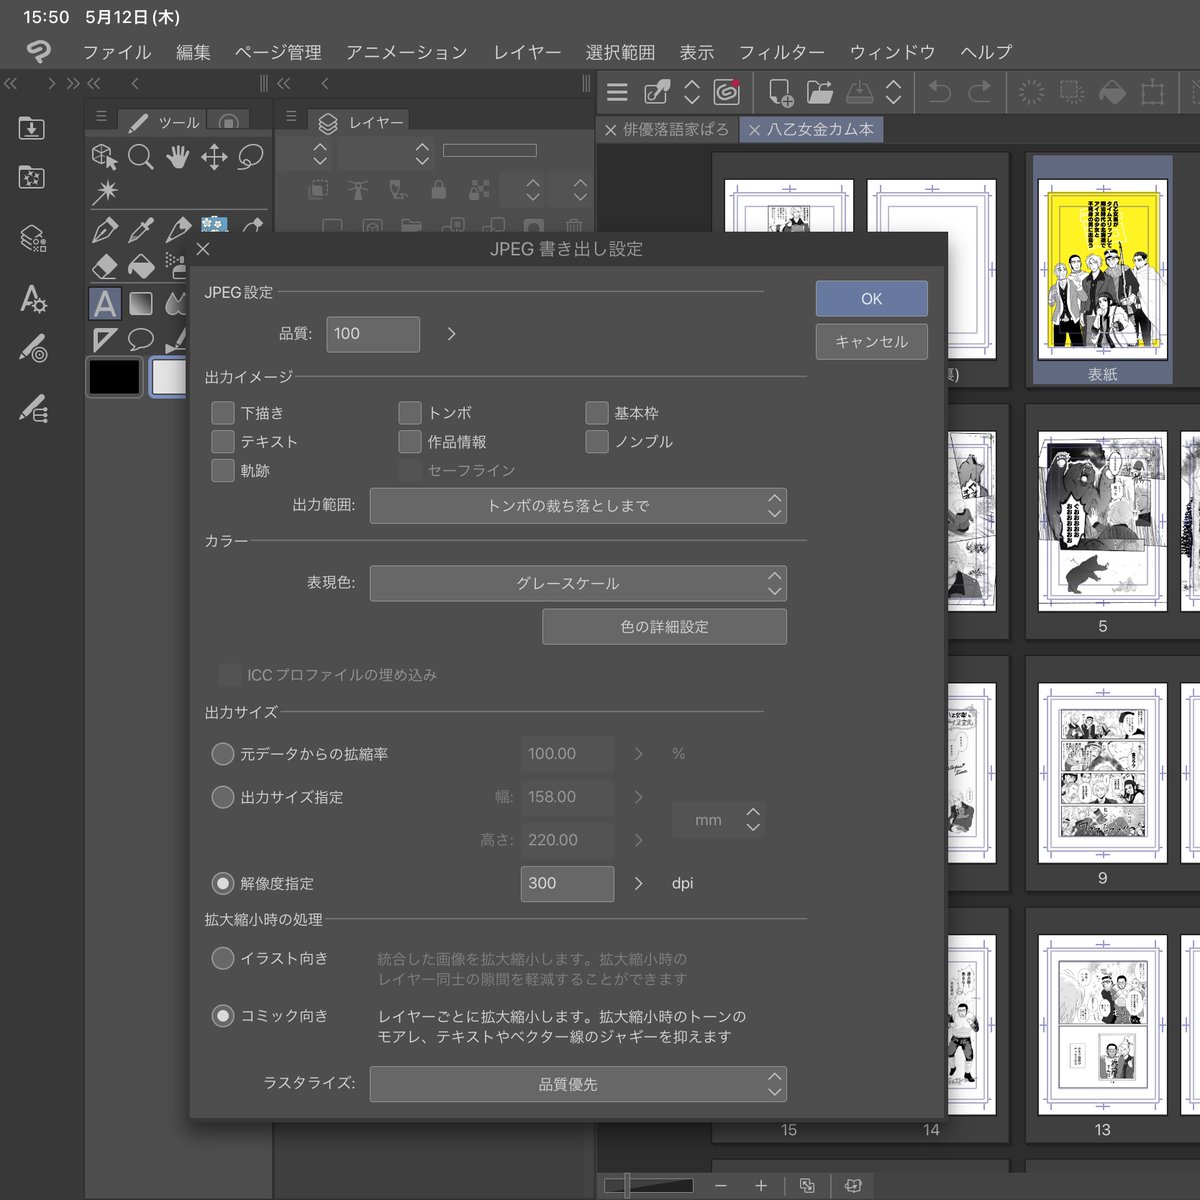This screenshot has height=1200, width=1200.
Task: Select the Eraser tool
Action: coord(104,266)
